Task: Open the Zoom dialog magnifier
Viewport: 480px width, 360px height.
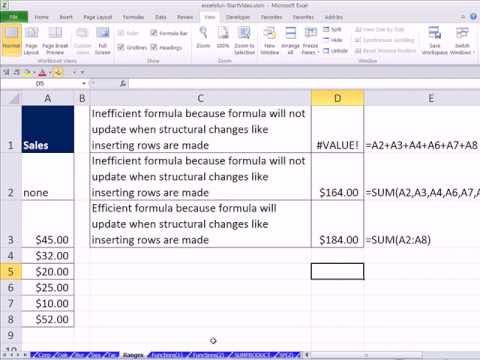Action: pos(203,37)
